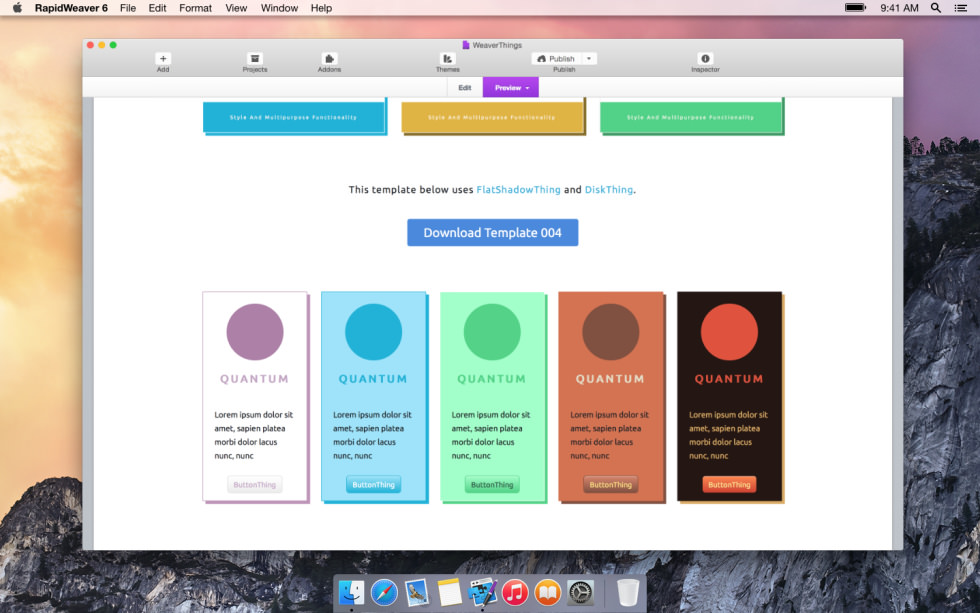Click QUANTUM heading on the dark card
The image size is (980, 613).
tap(729, 379)
